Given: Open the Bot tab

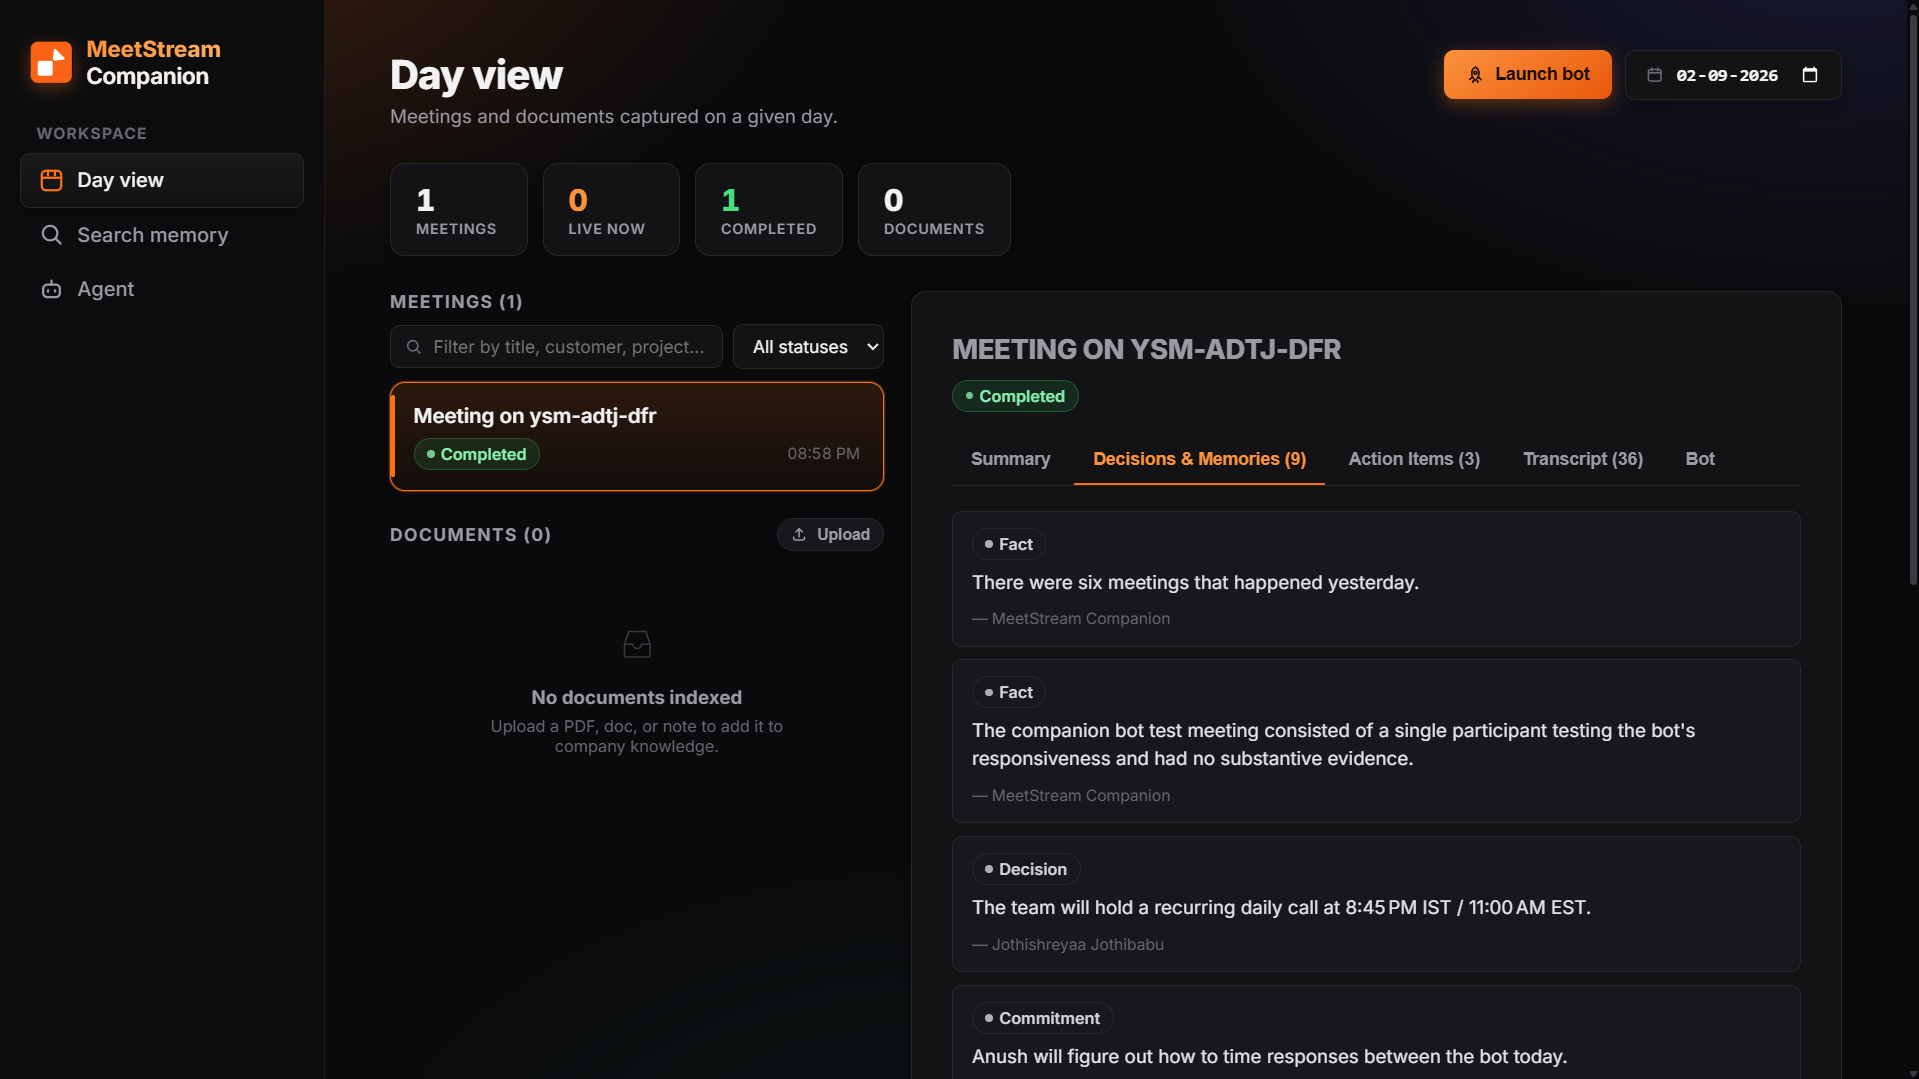Looking at the screenshot, I should click(1700, 459).
